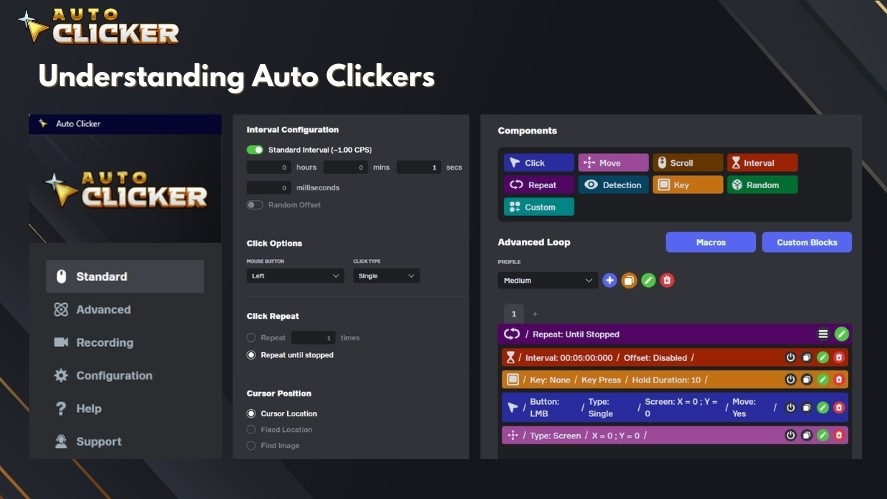The height and width of the screenshot is (499, 887).
Task: Click the hours input field
Action: (x=269, y=167)
